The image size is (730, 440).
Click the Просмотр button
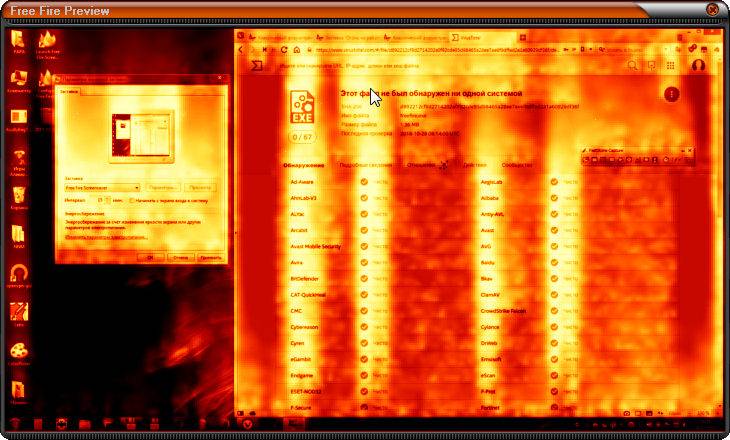[200, 188]
